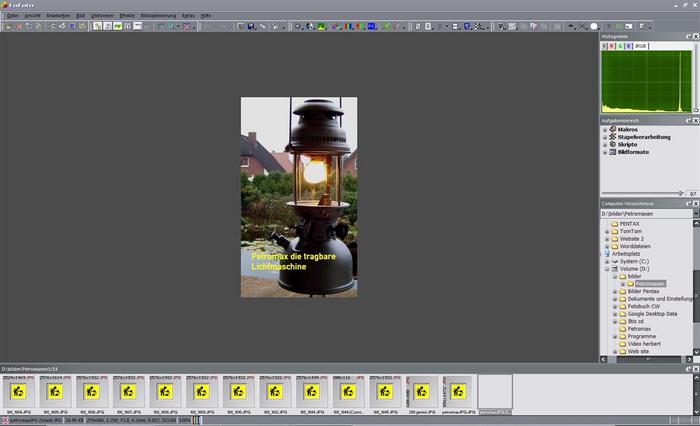Collapse the bilder folder
Viewport: 700px width, 426px height.
[615, 276]
